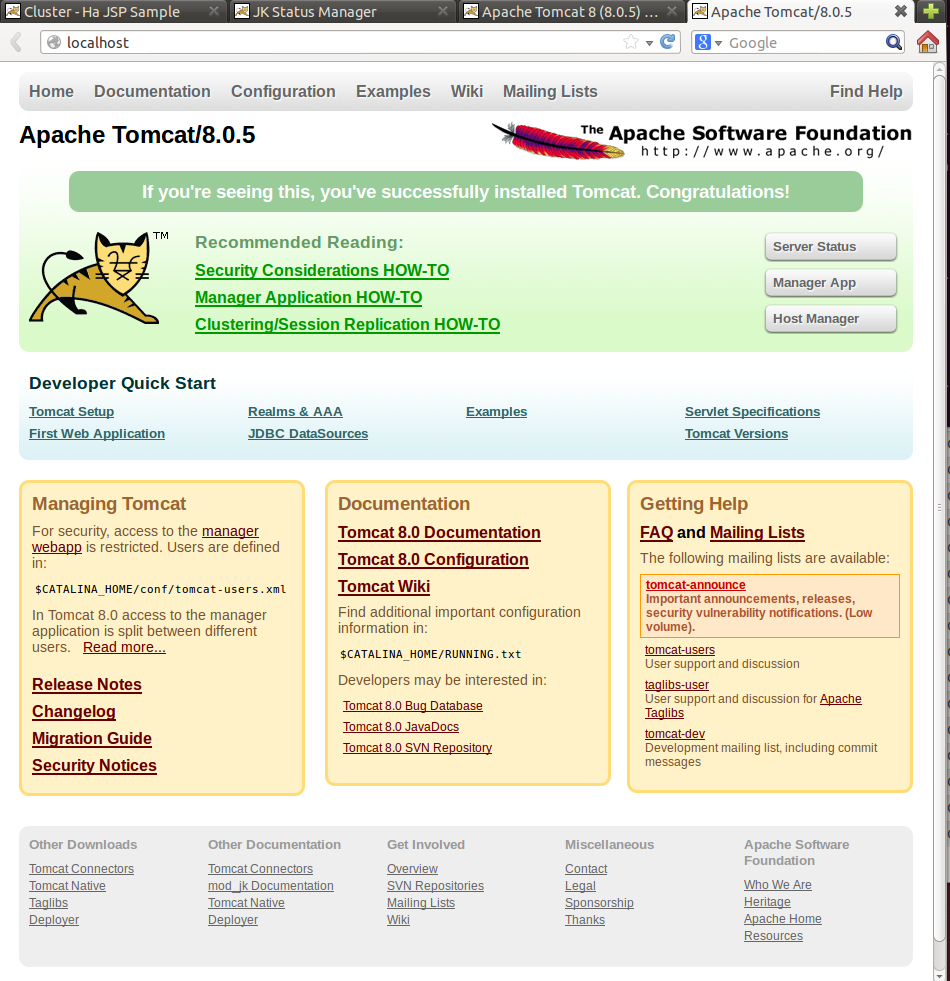Open the Realms & AAA link
Screen dimensions: 950x981
tap(295, 412)
